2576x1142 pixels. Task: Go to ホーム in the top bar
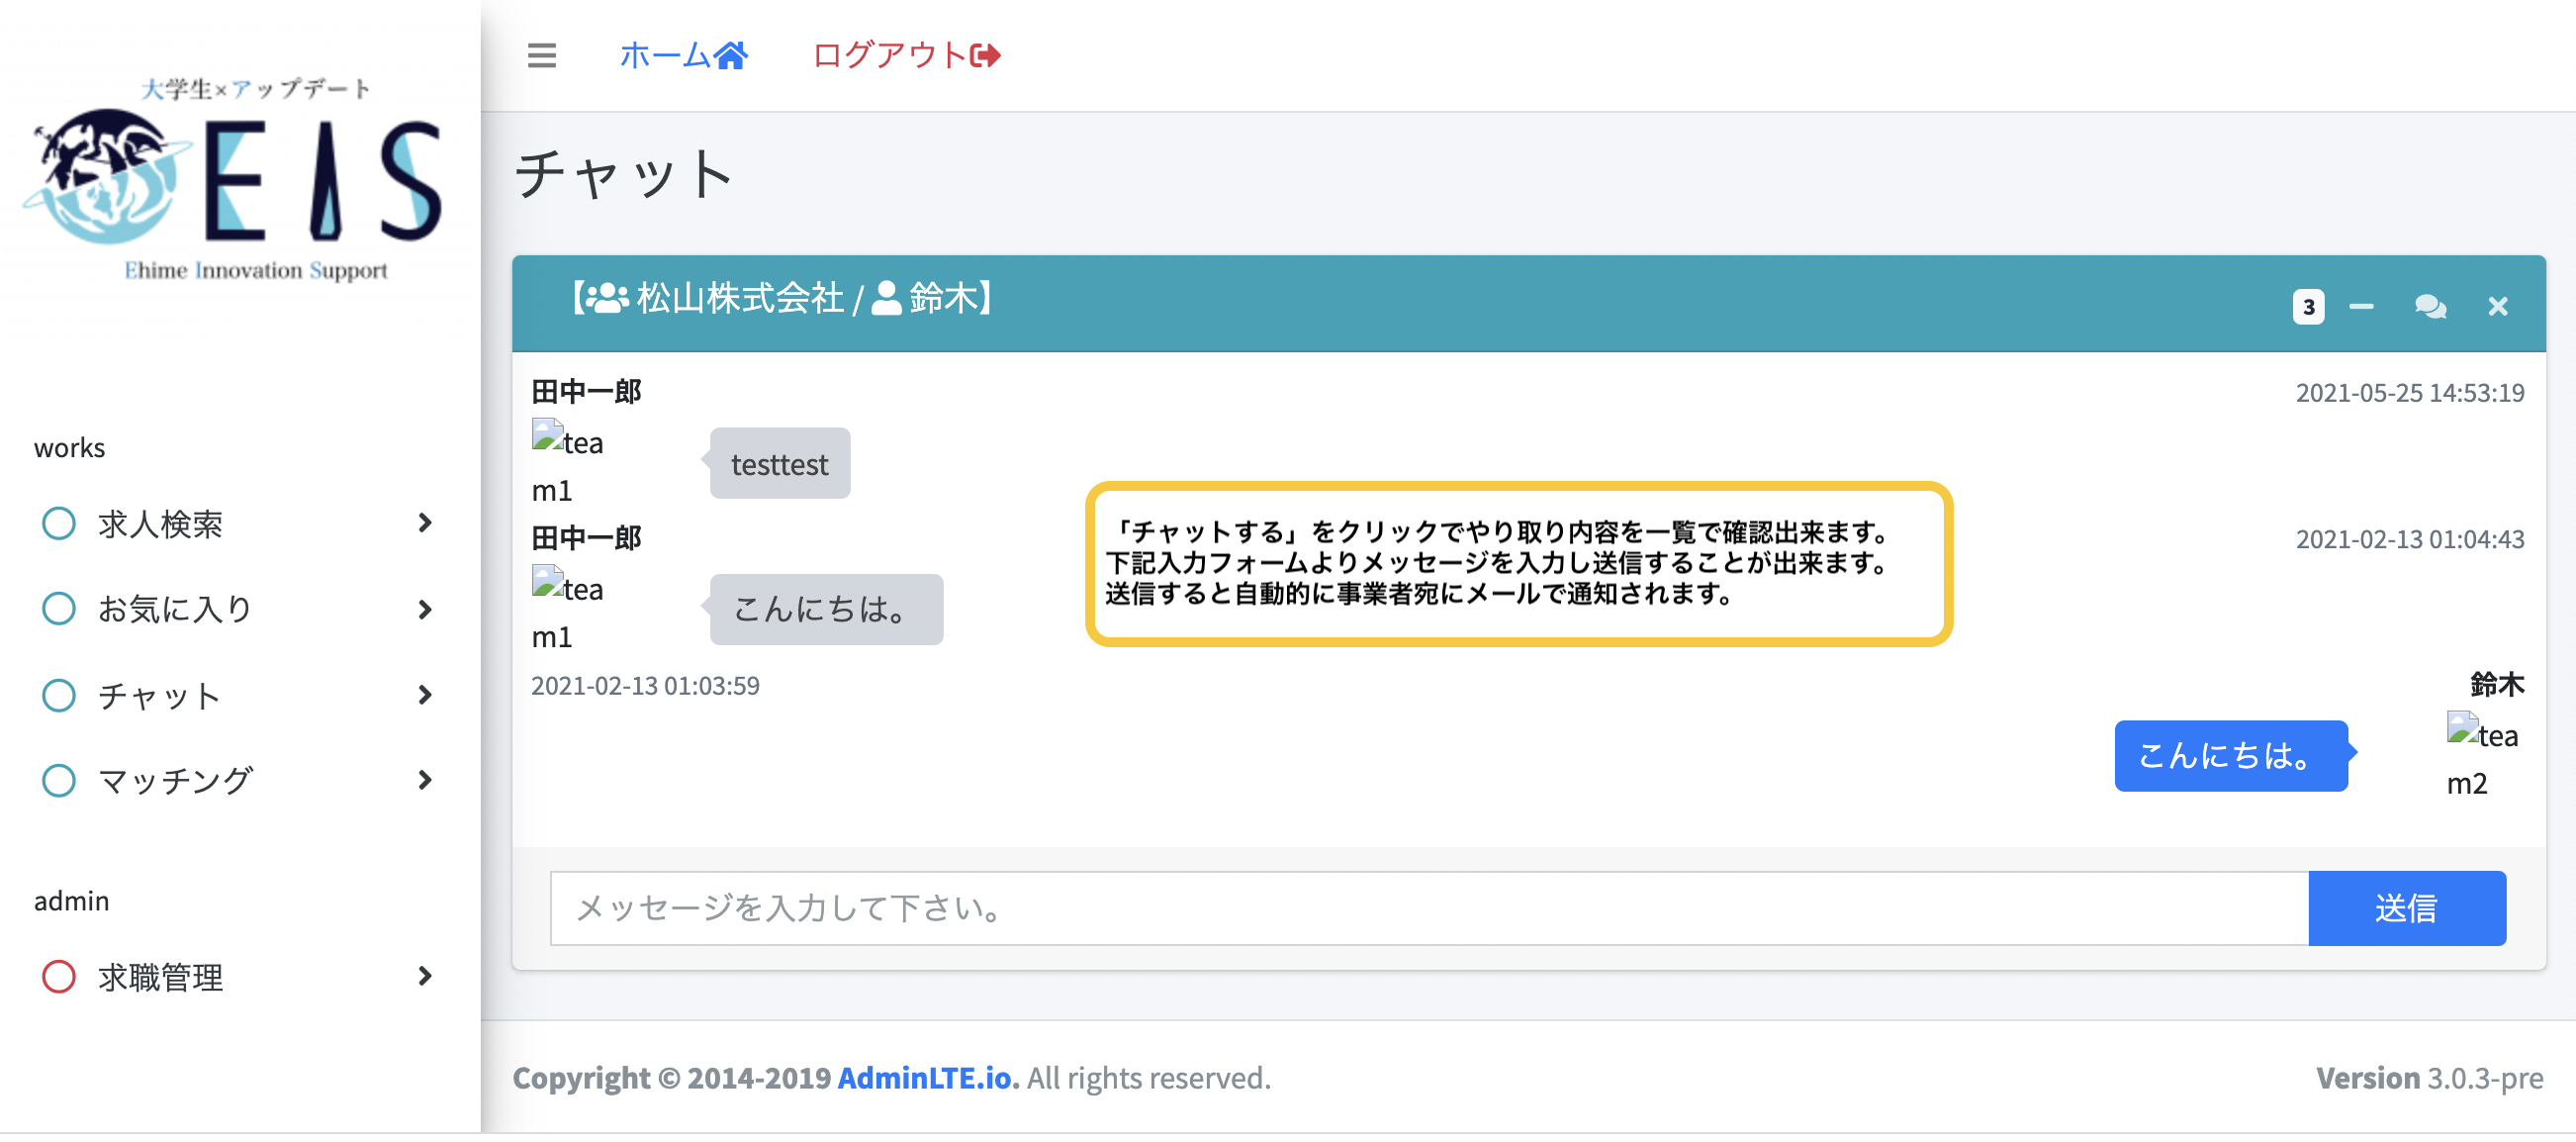click(x=665, y=55)
